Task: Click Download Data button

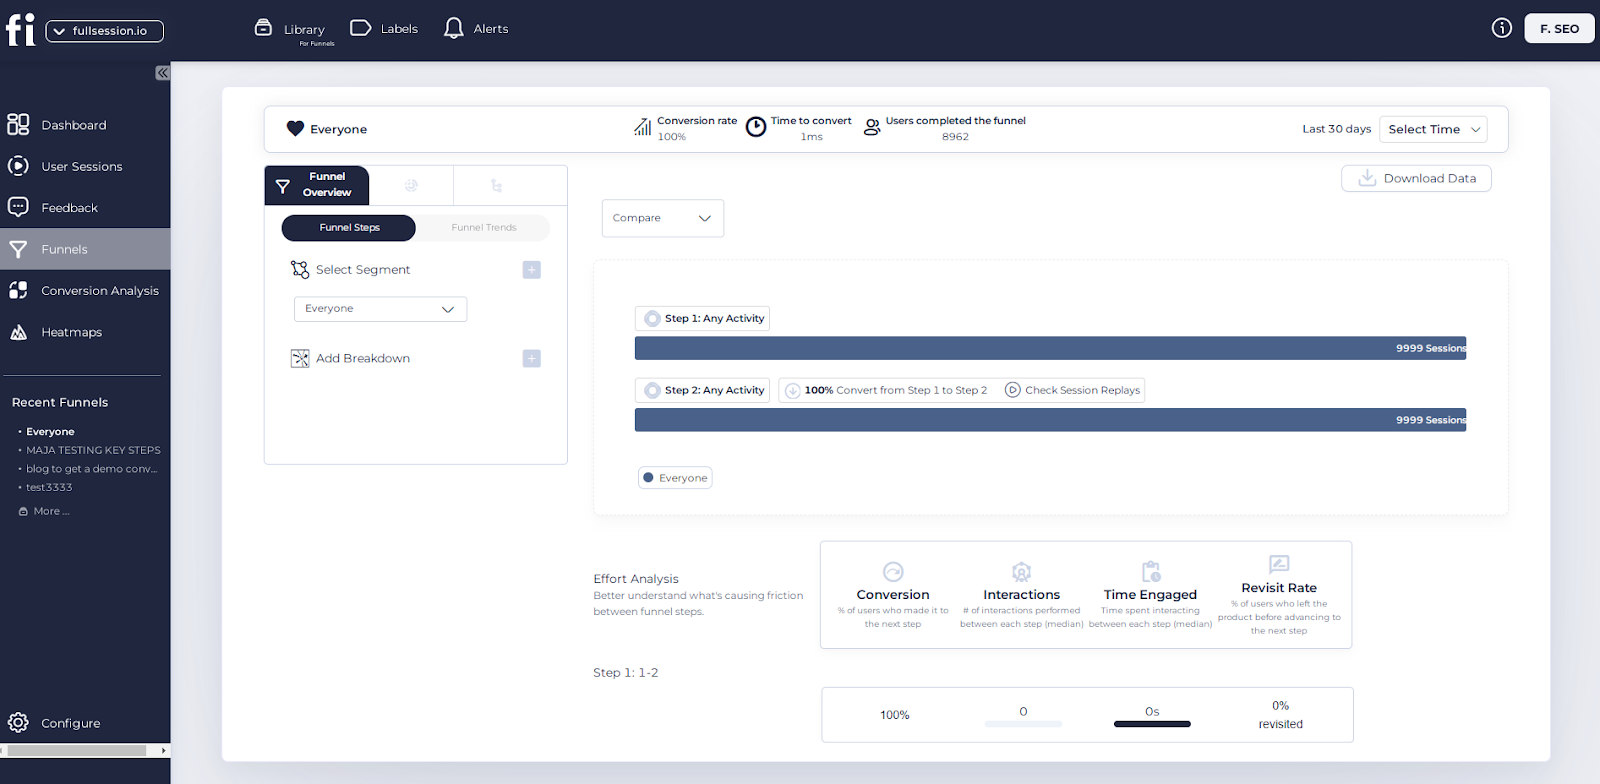Action: point(1416,178)
